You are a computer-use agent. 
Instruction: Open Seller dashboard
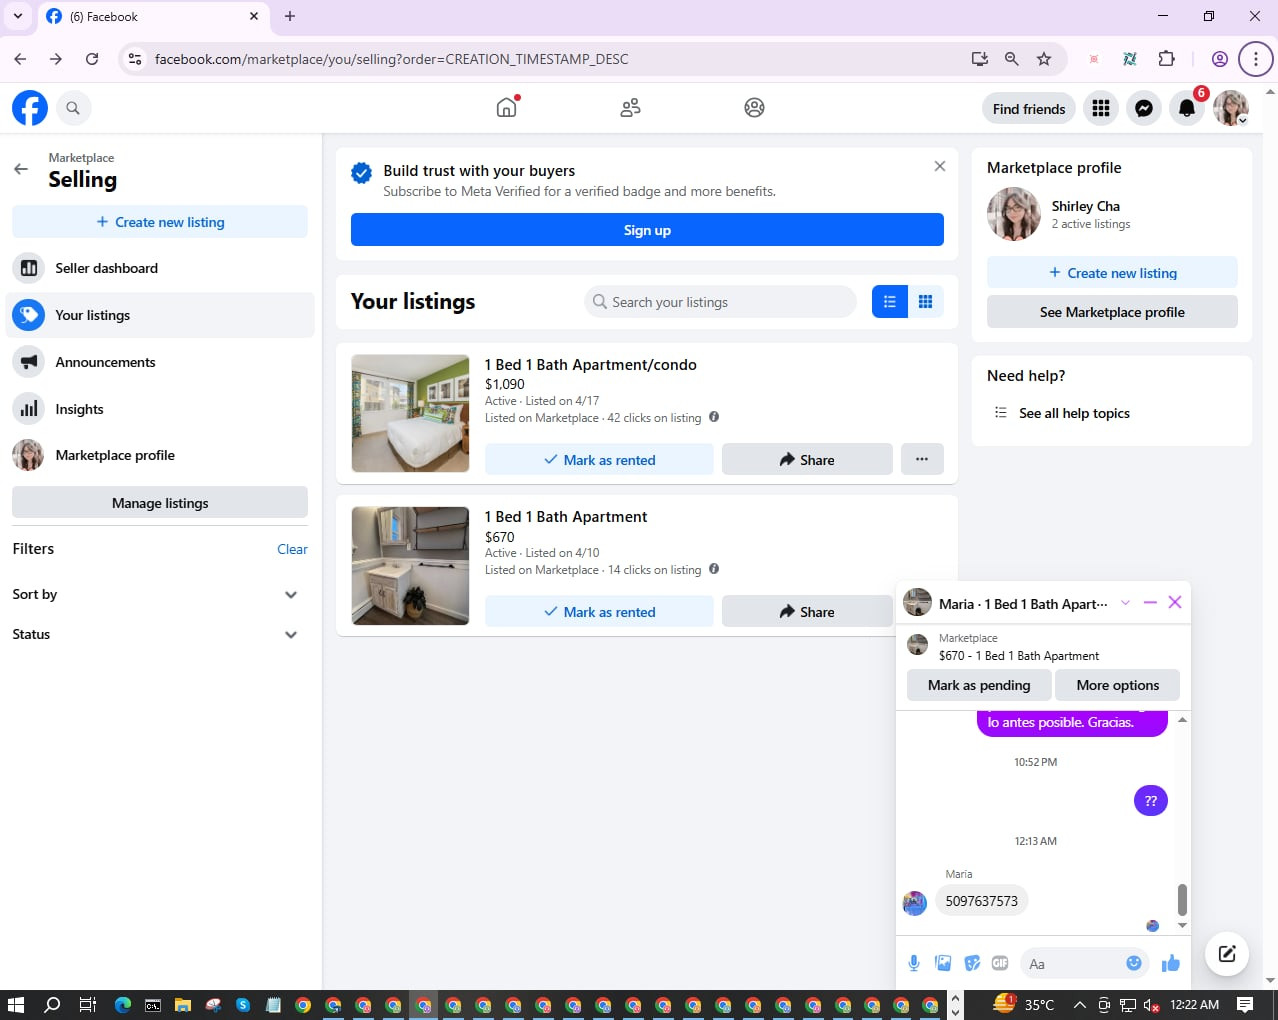point(160,268)
